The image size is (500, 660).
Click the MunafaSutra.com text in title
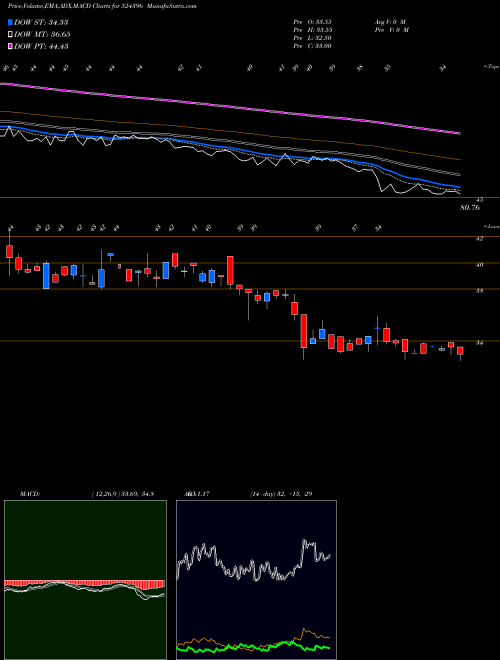pyautogui.click(x=174, y=6)
